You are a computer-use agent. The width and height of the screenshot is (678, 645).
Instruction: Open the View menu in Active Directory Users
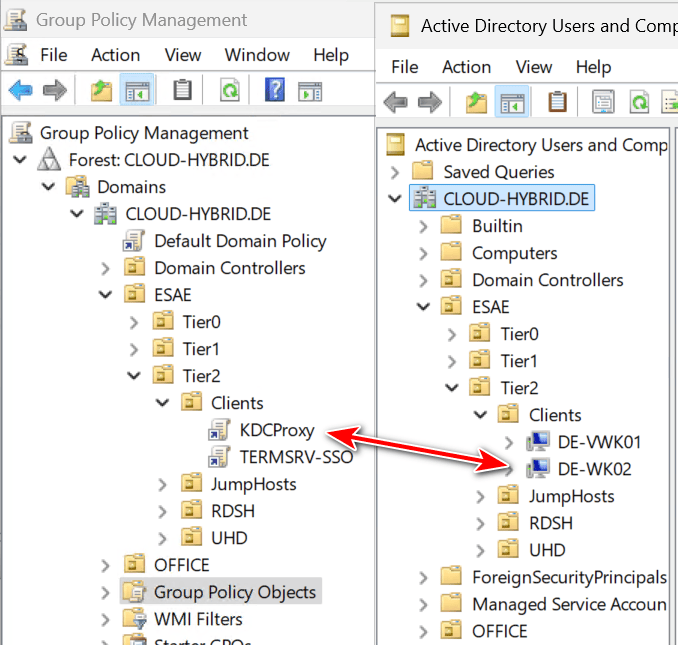(x=534, y=67)
